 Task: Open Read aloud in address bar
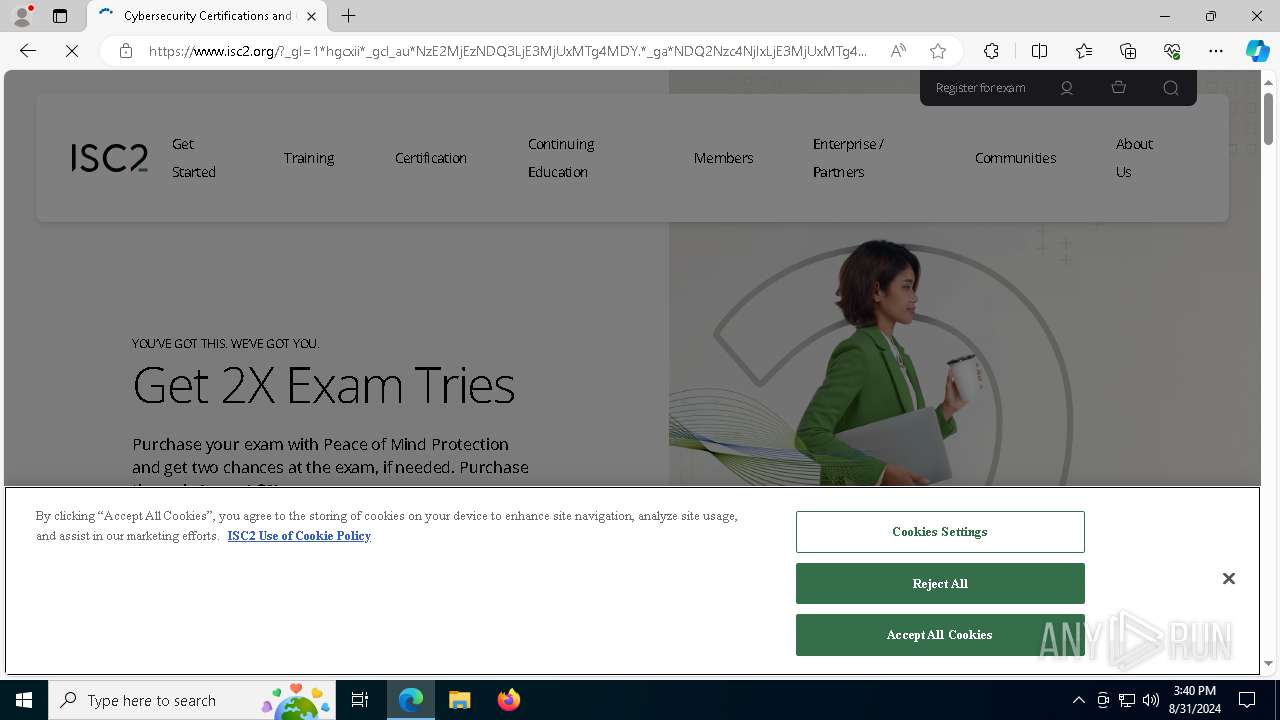click(x=898, y=51)
